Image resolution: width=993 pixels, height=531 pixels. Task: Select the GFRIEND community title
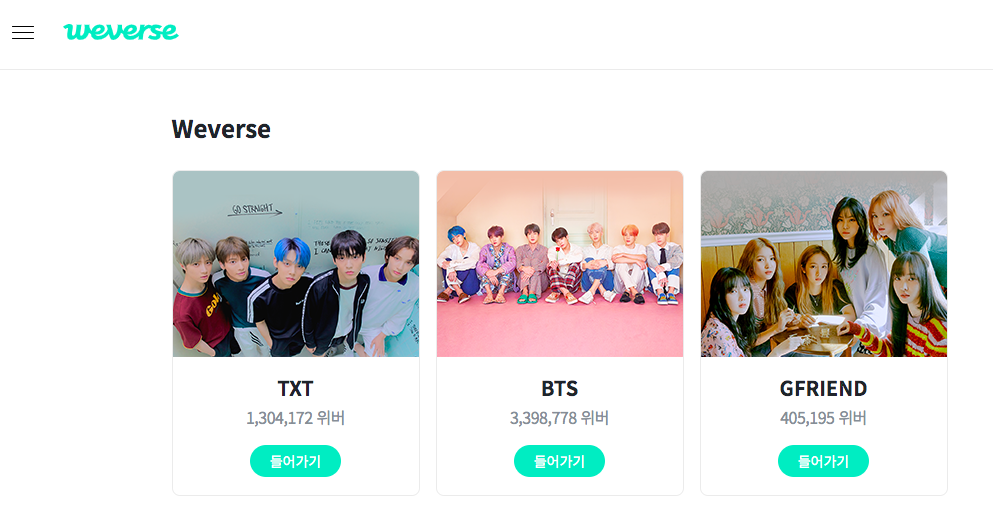point(823,388)
